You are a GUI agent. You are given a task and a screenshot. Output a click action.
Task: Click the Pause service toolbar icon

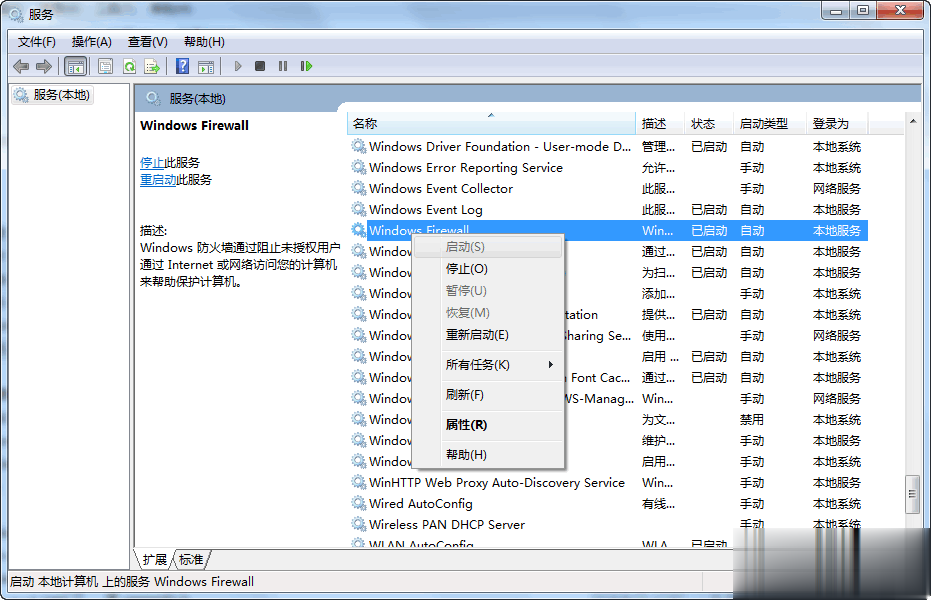pos(283,66)
